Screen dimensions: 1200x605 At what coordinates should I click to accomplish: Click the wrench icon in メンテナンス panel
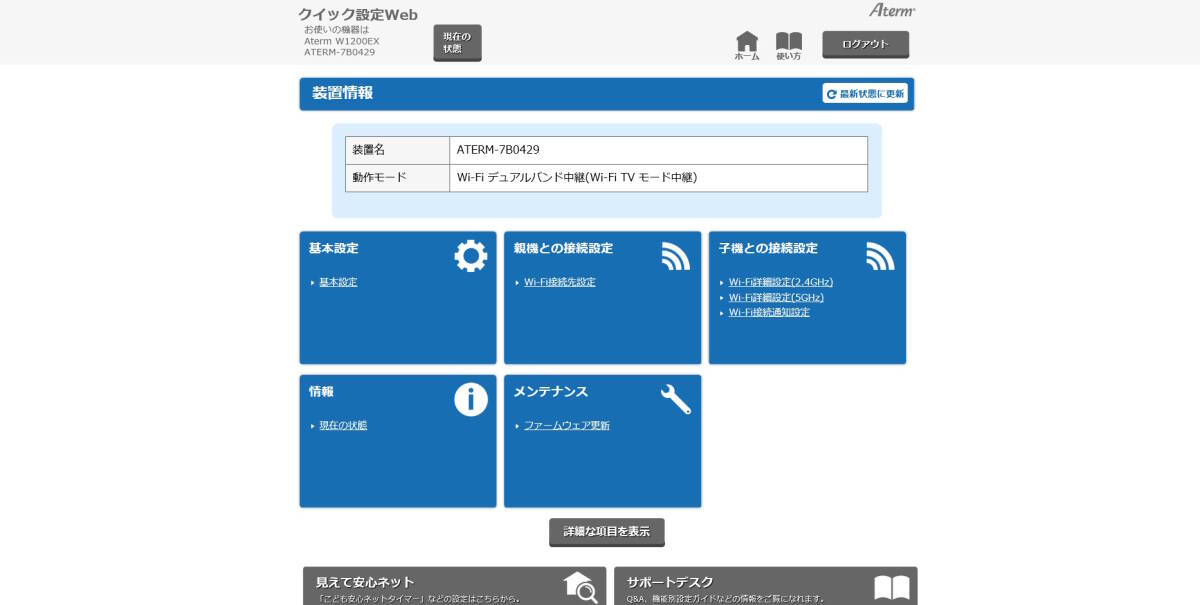point(675,398)
